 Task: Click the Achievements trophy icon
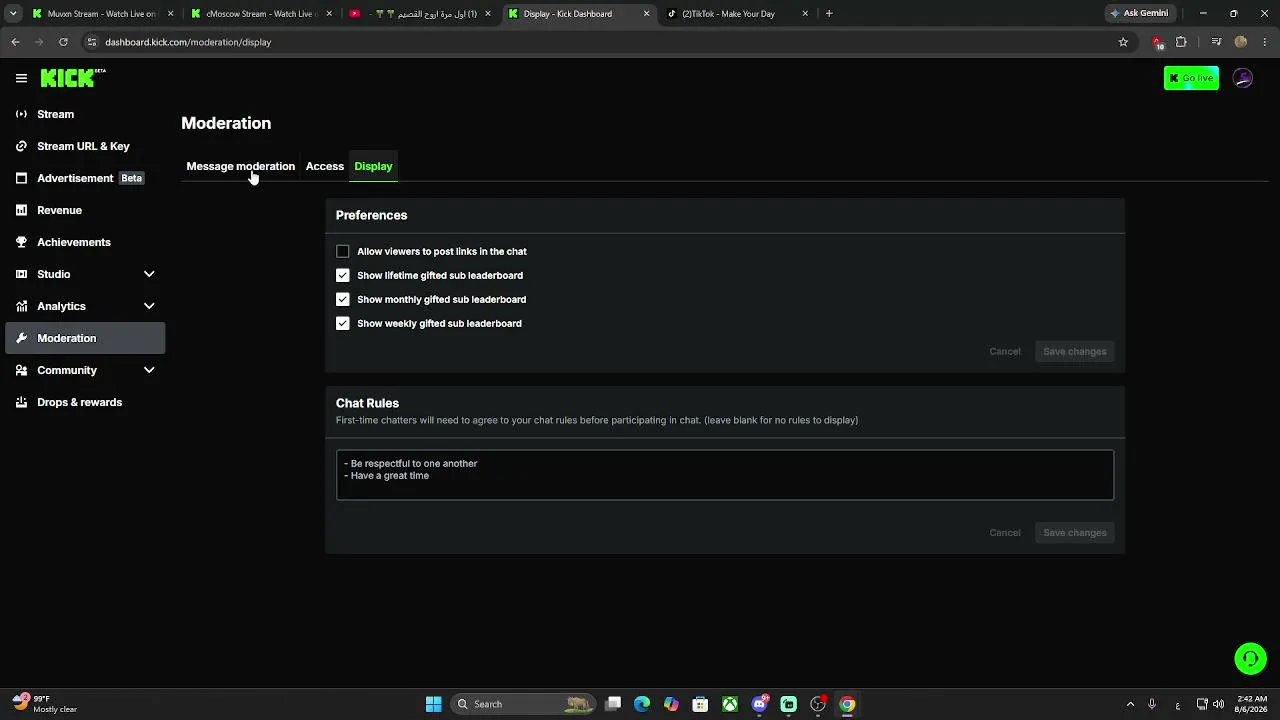(x=21, y=242)
